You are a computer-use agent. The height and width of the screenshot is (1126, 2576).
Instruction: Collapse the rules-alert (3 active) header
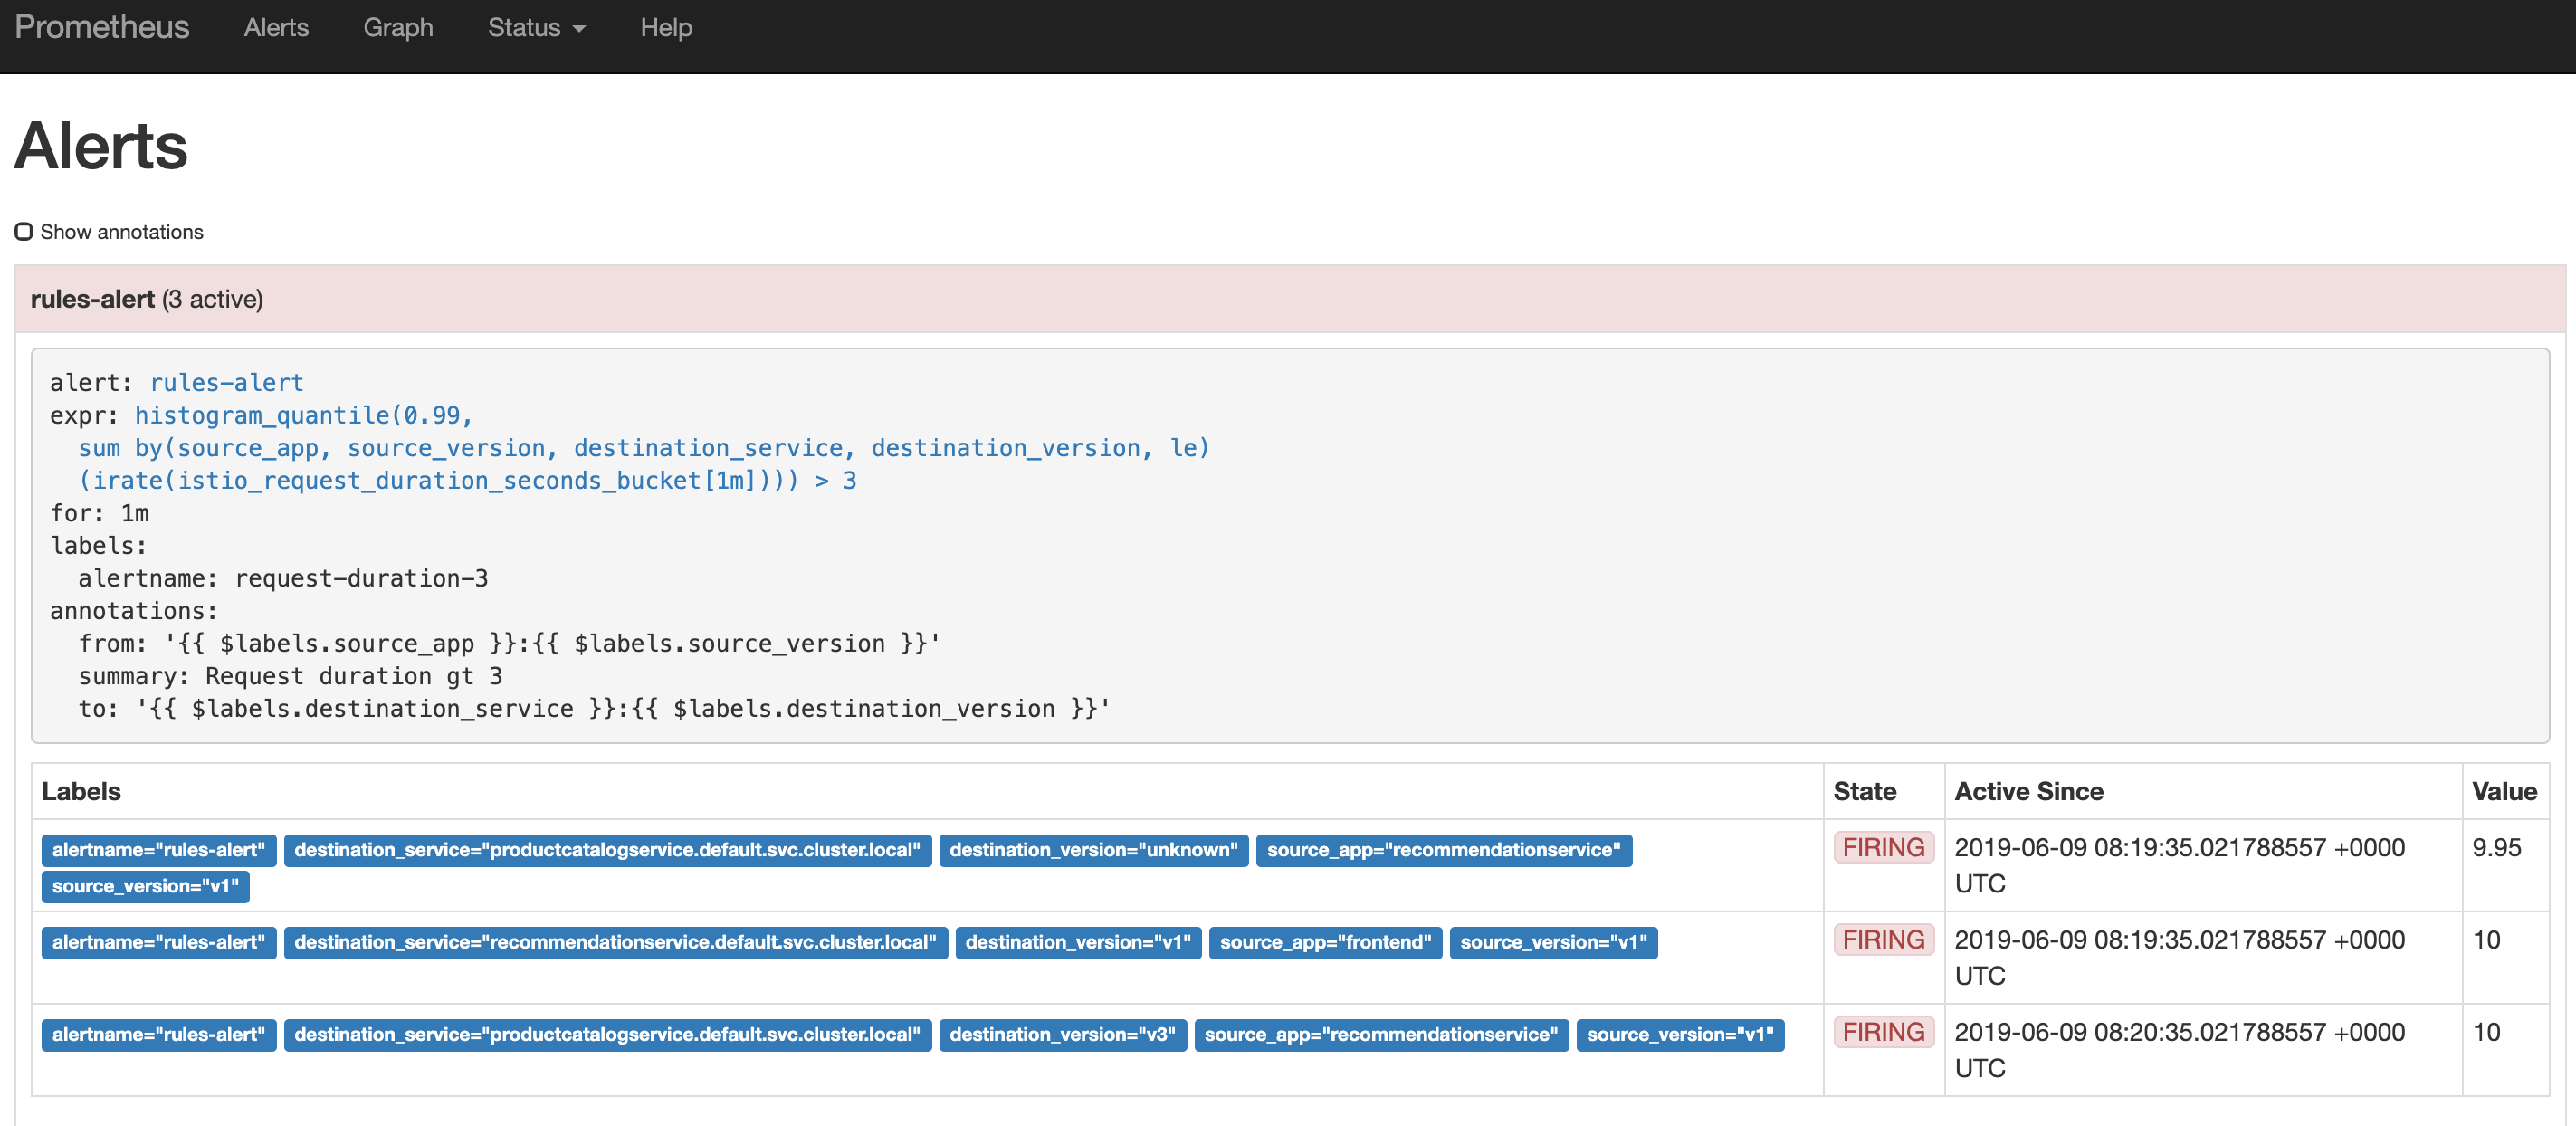[147, 299]
